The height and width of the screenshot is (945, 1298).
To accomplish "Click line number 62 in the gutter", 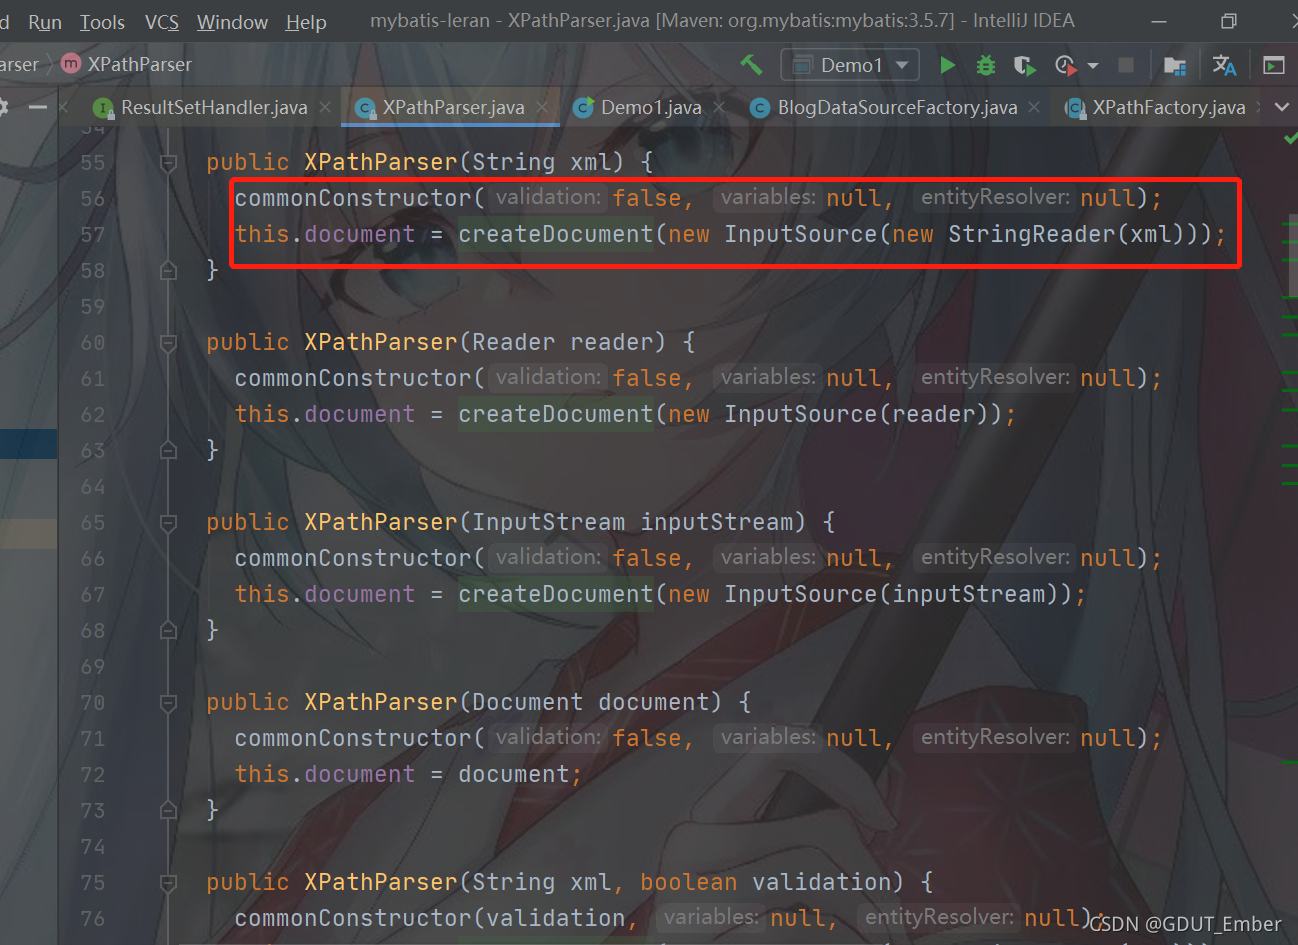I will tap(93, 415).
